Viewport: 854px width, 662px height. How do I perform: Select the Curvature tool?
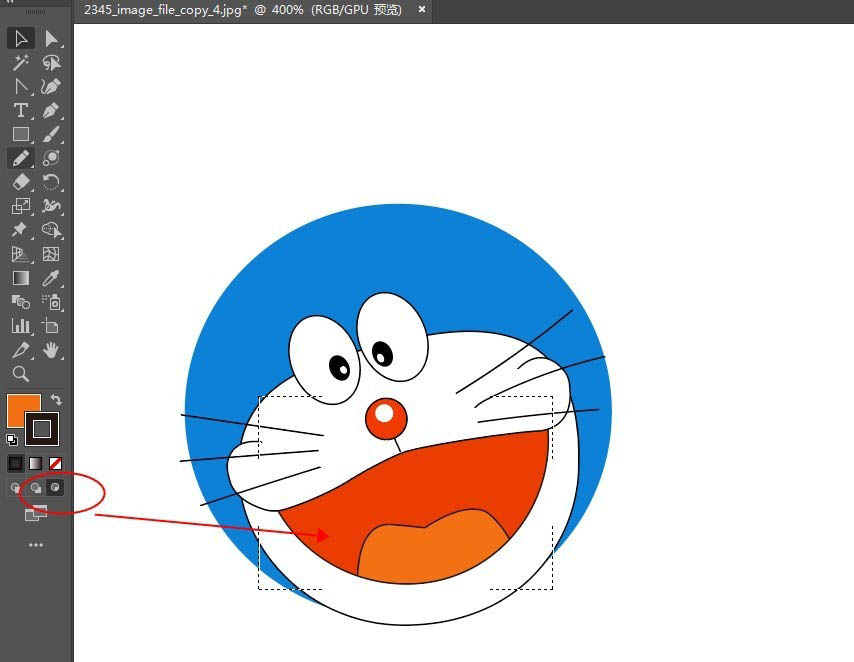coord(51,87)
